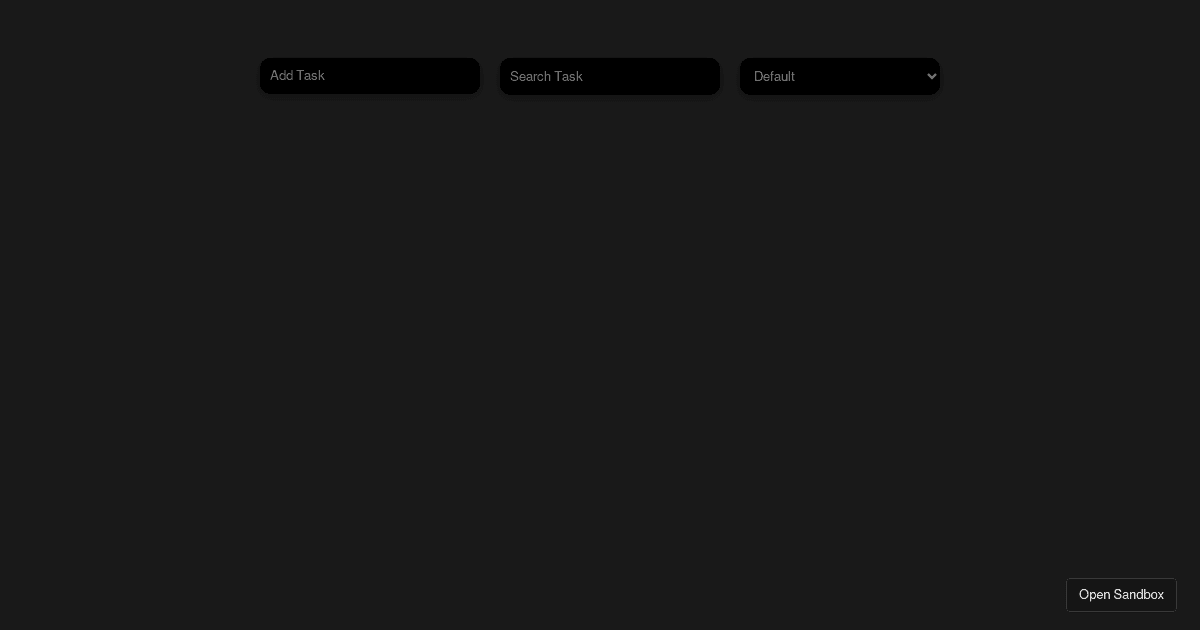This screenshot has width=1200, height=630.
Task: Click the Add Task input field
Action: (x=369, y=76)
